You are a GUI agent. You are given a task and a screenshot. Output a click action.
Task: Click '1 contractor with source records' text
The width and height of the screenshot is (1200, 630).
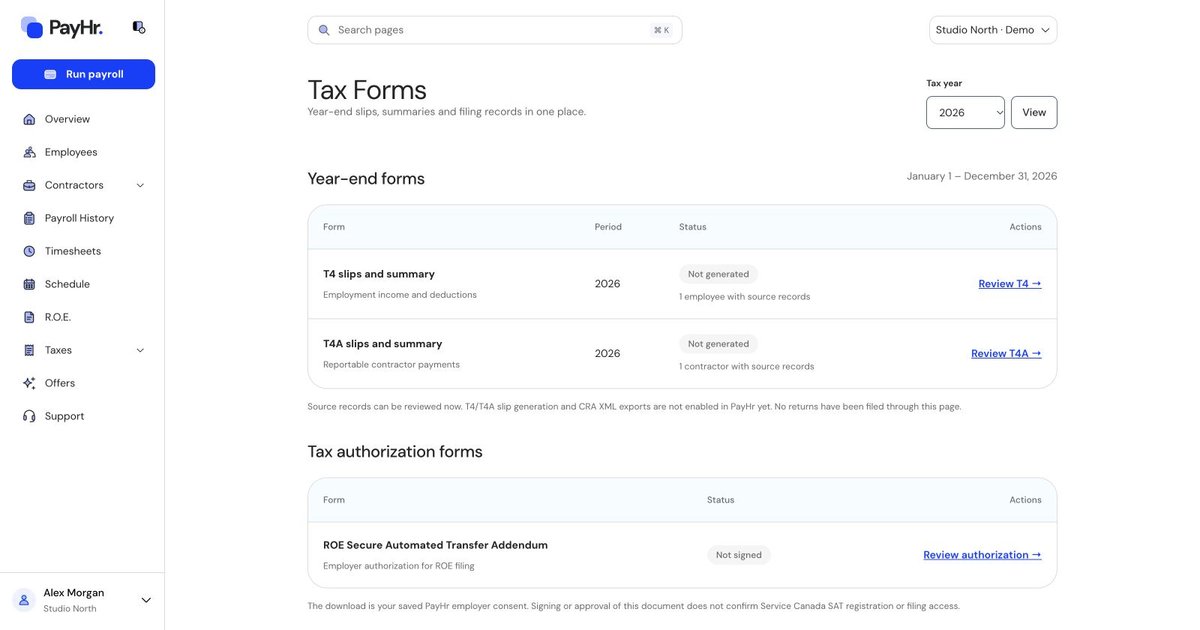click(x=746, y=367)
